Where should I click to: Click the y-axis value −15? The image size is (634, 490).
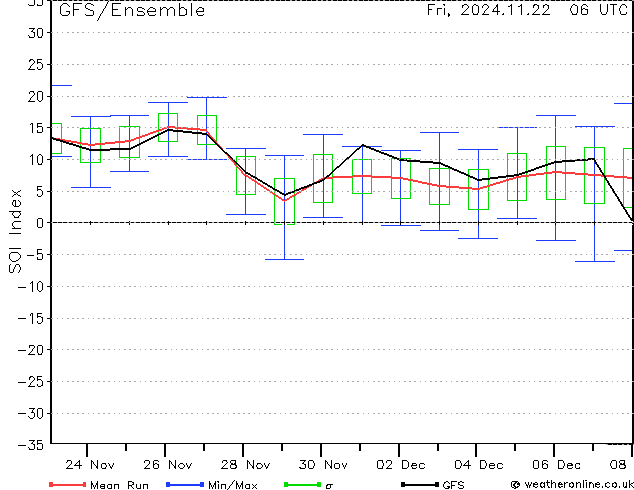31,319
